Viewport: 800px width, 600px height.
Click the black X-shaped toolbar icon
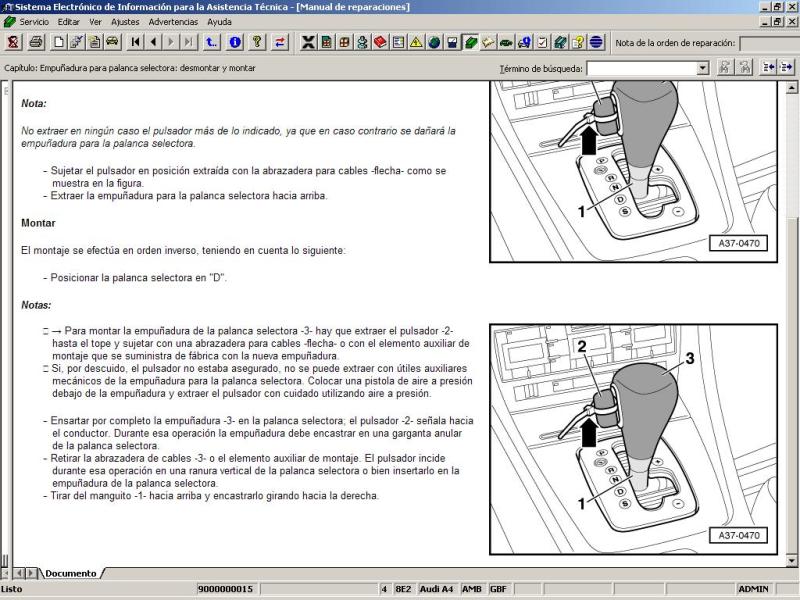(308, 42)
